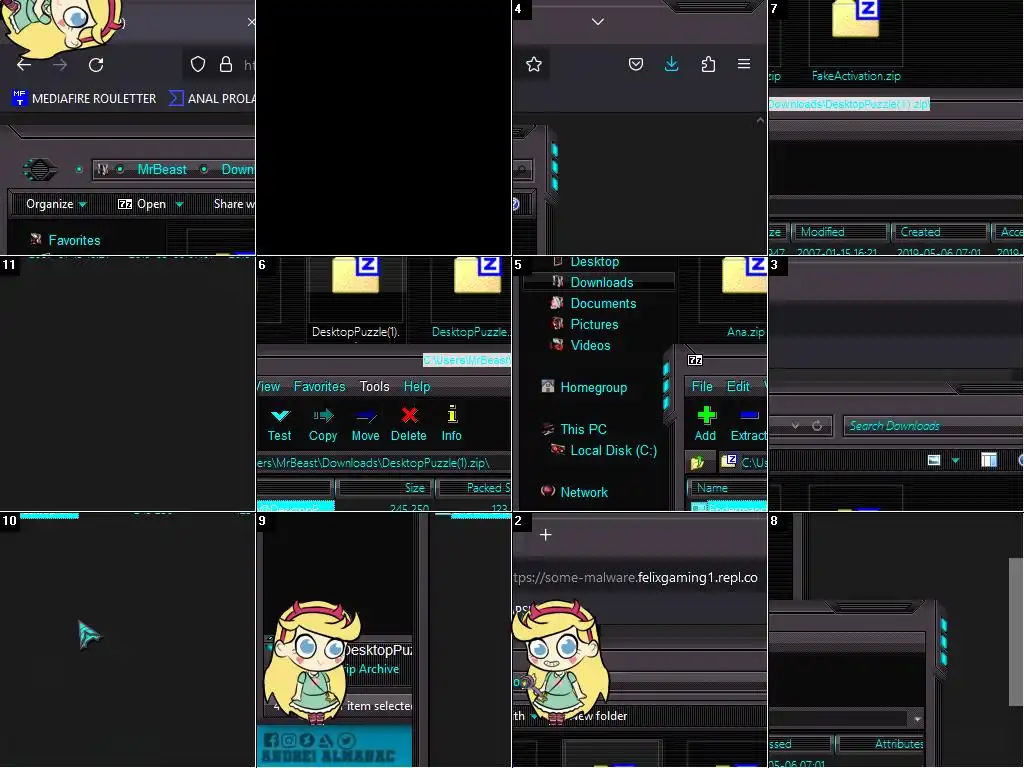Viewport: 1024px width, 768px height.
Task: Click the change view icon in Explorer
Action: (x=934, y=460)
